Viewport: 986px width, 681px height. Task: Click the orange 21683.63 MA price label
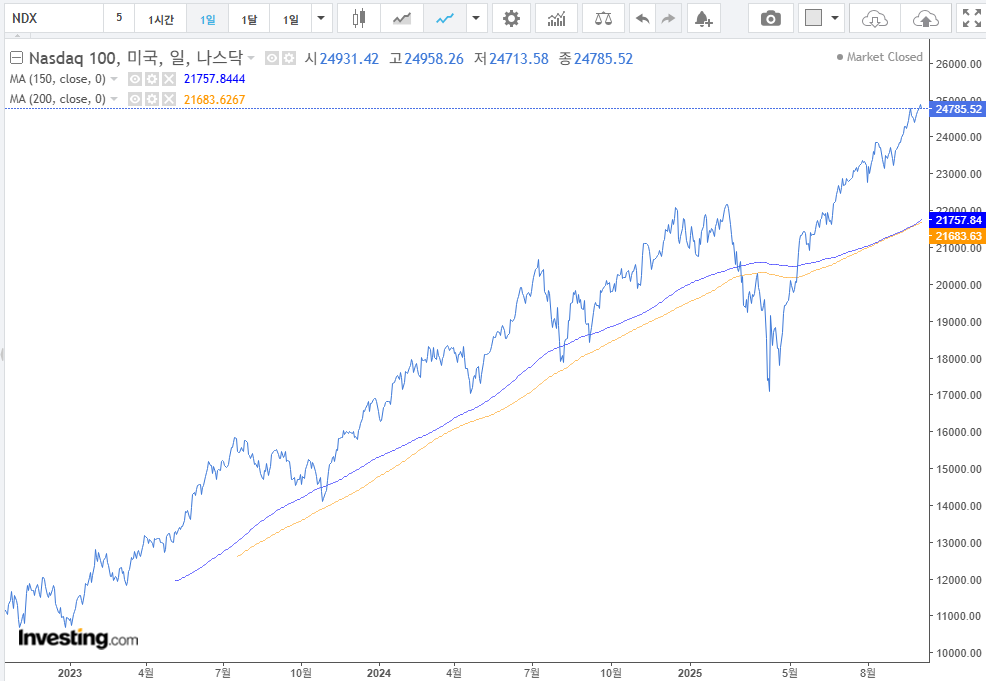pos(957,236)
